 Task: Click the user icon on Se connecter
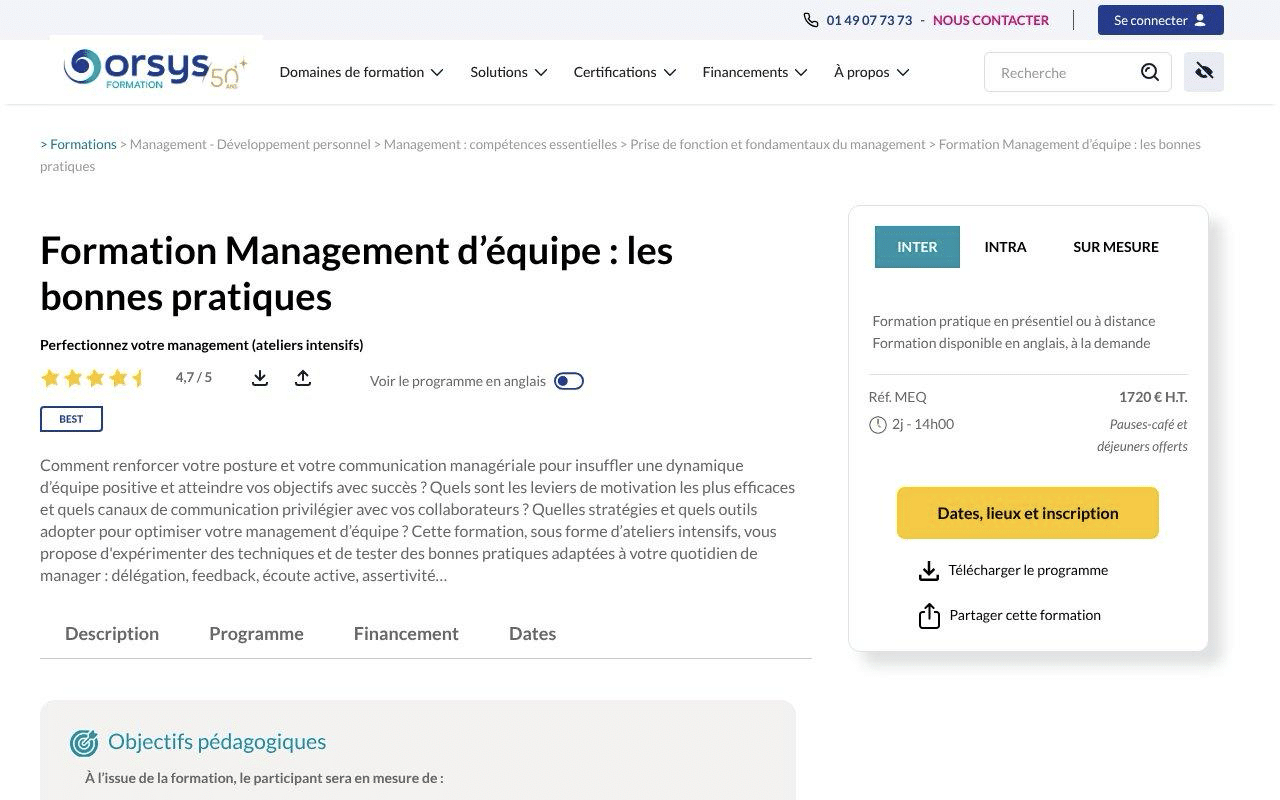coord(1200,20)
